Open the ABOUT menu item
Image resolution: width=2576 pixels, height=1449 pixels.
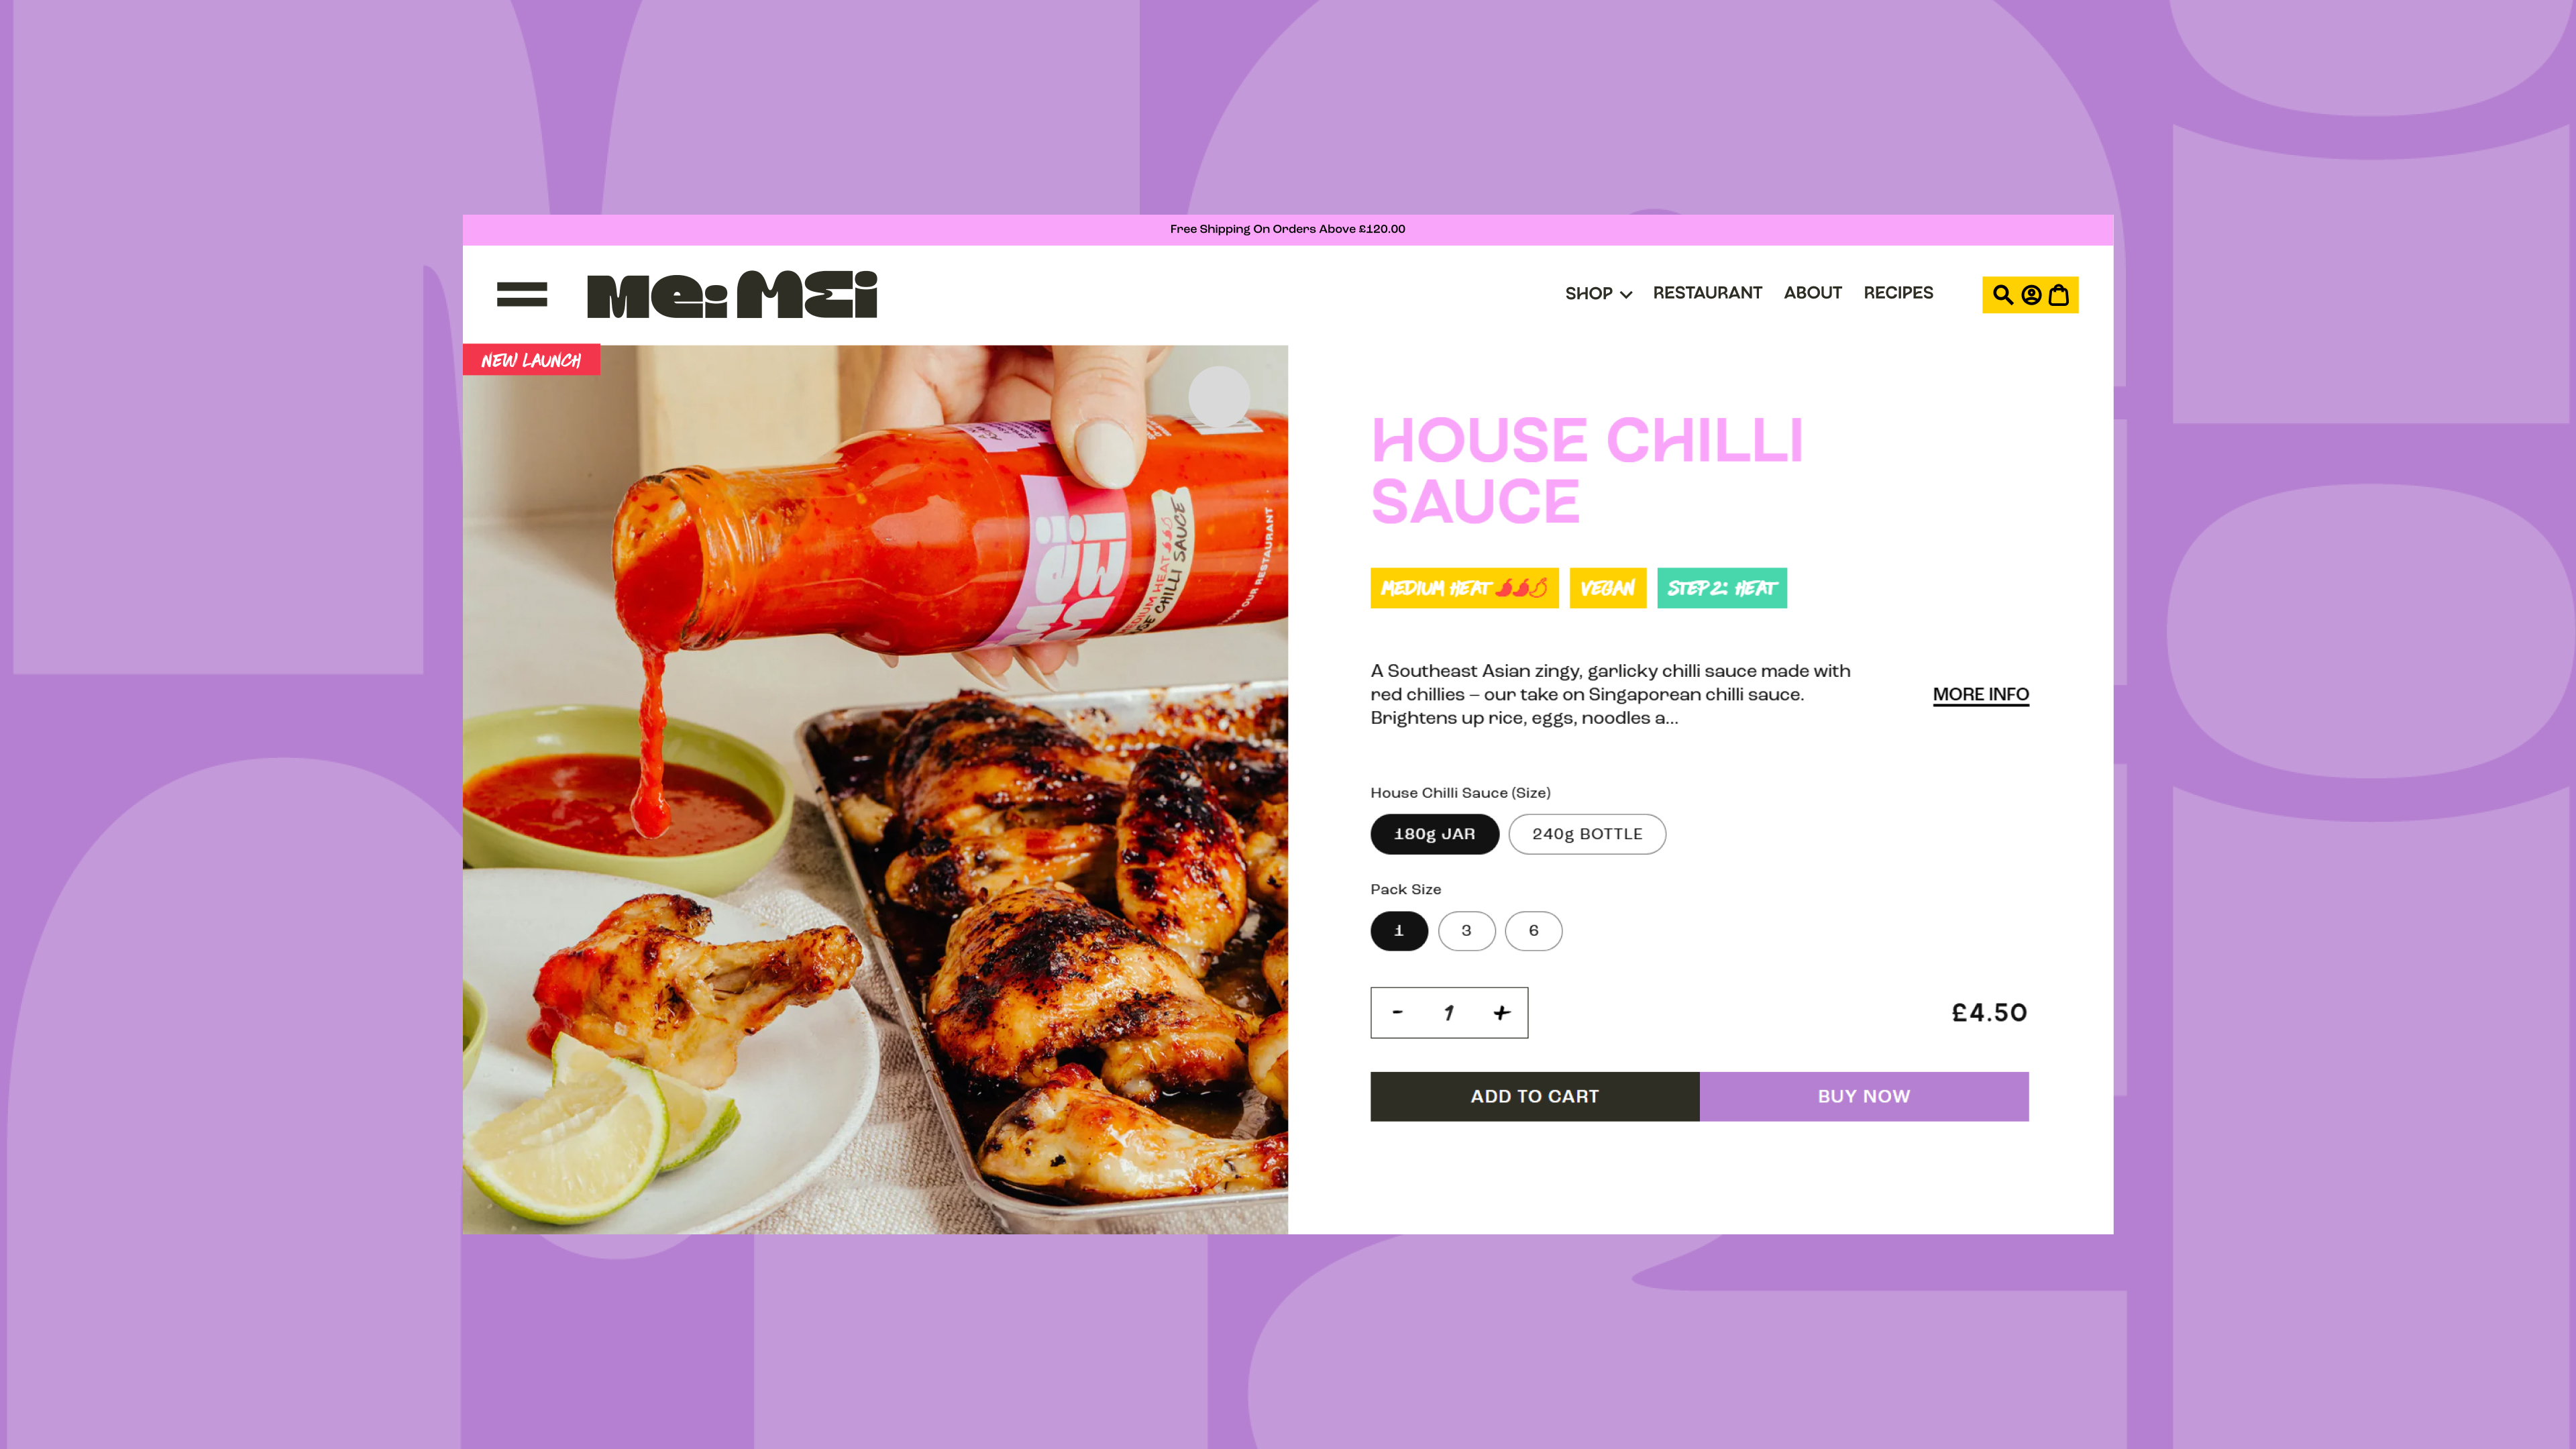[x=1812, y=293]
